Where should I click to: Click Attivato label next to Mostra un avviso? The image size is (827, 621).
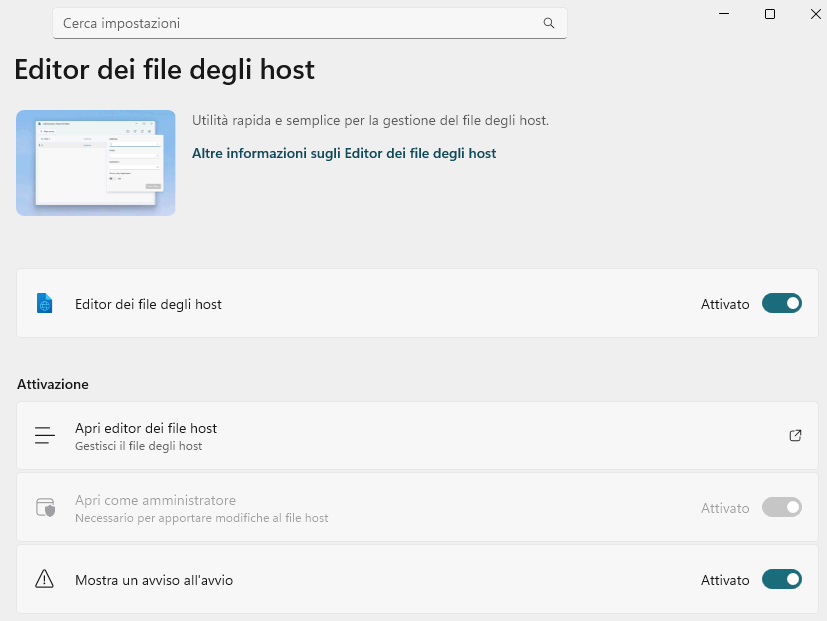pos(725,580)
